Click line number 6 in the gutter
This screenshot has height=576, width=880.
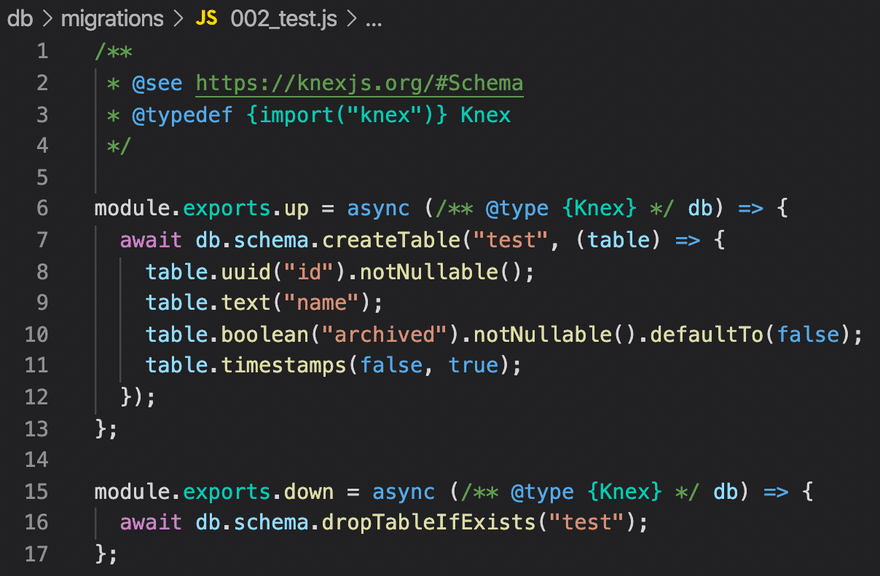point(41,208)
